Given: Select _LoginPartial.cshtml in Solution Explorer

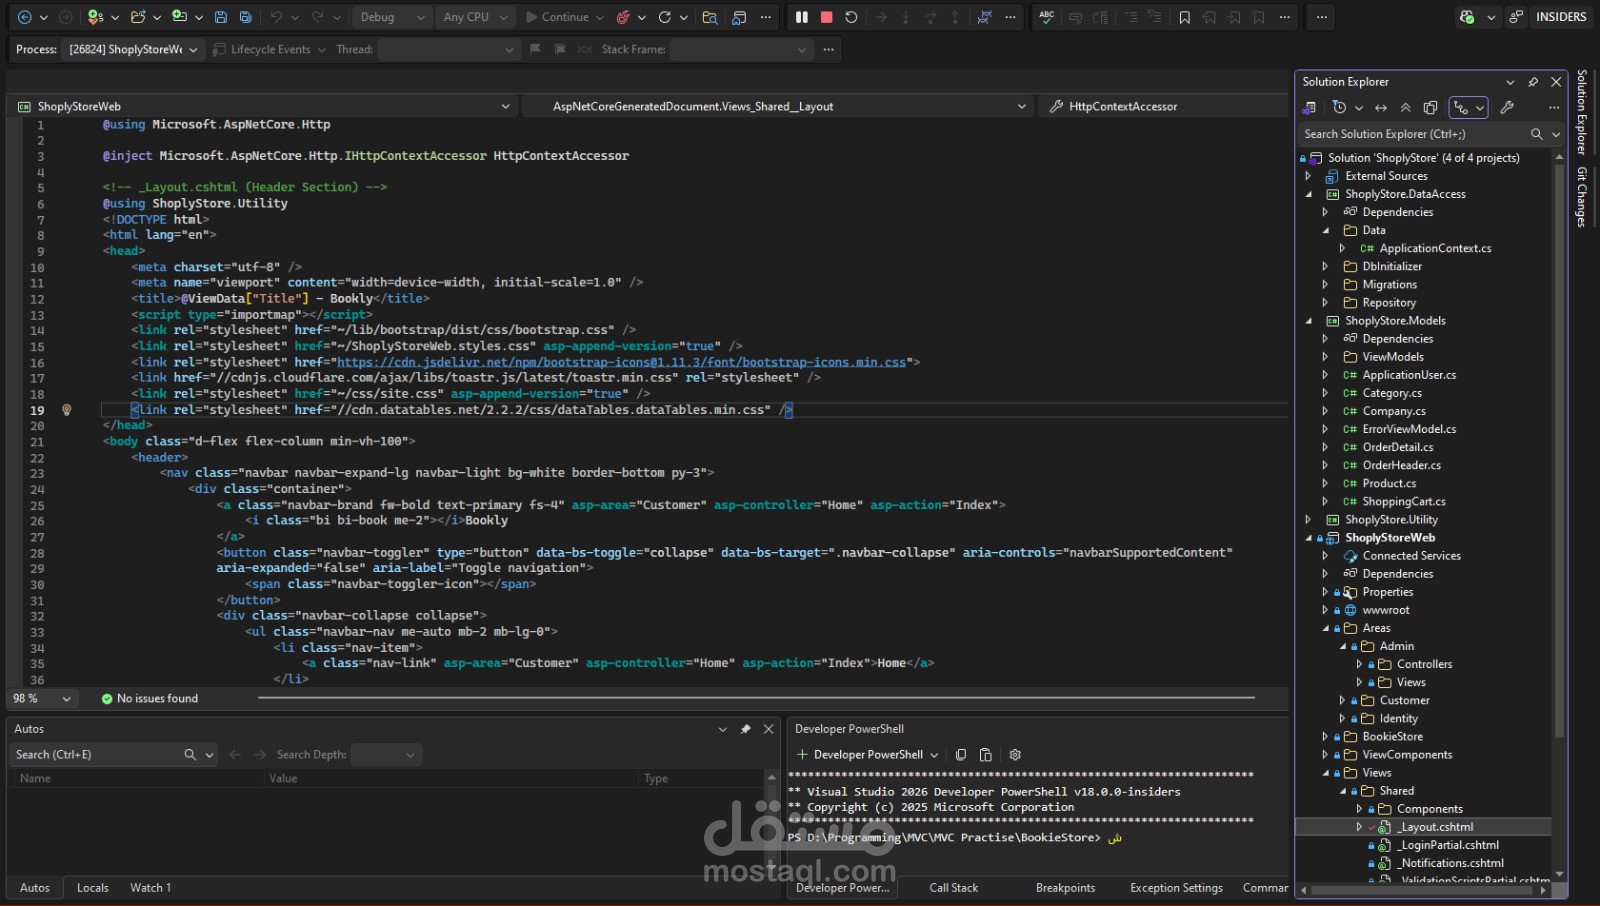Looking at the screenshot, I should 1448,845.
